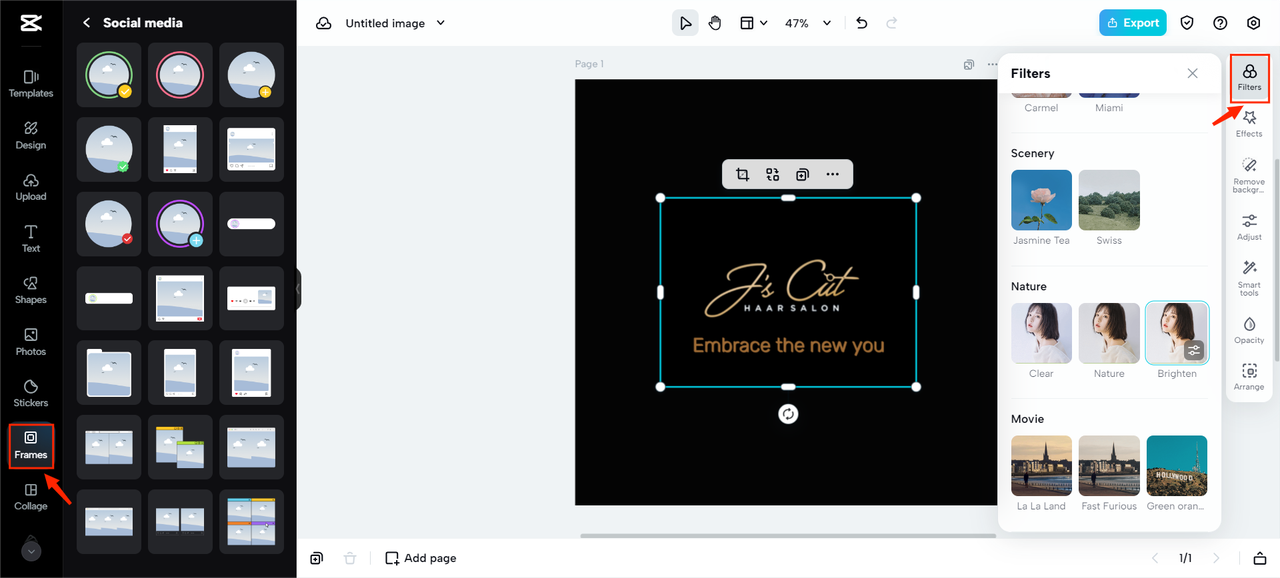The height and width of the screenshot is (578, 1280).
Task: Adjust the selected Brighten filter settings
Action: coord(1194,350)
